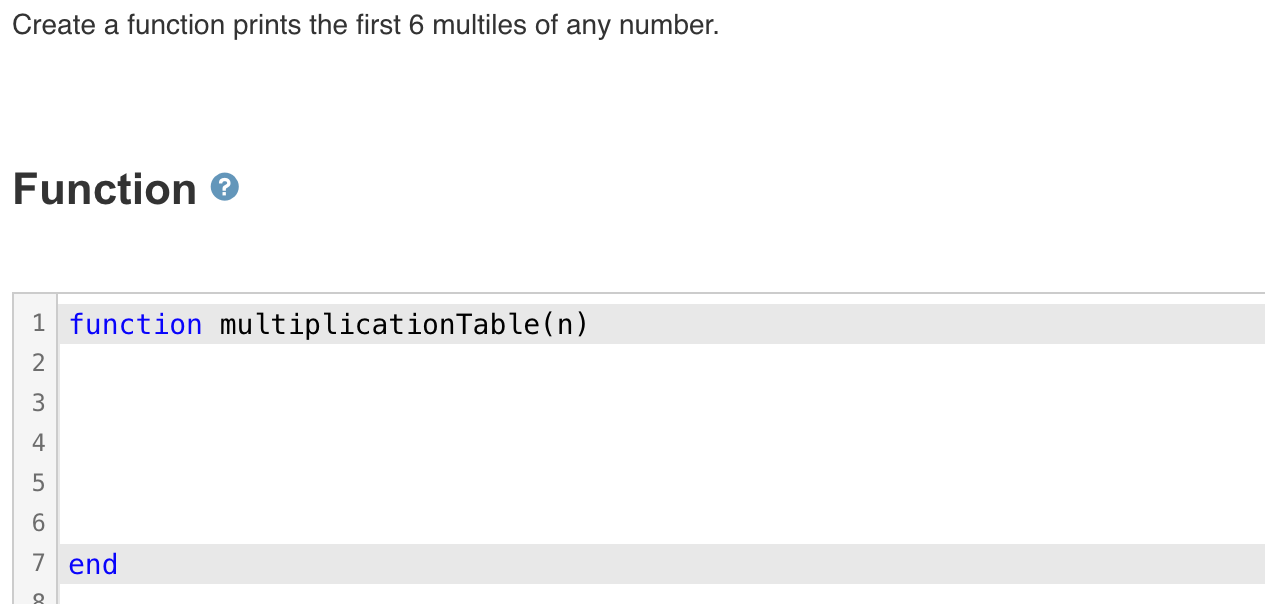Screen dimensions: 1265x604
Task: Click the bold Function heading text
Action: pos(105,188)
